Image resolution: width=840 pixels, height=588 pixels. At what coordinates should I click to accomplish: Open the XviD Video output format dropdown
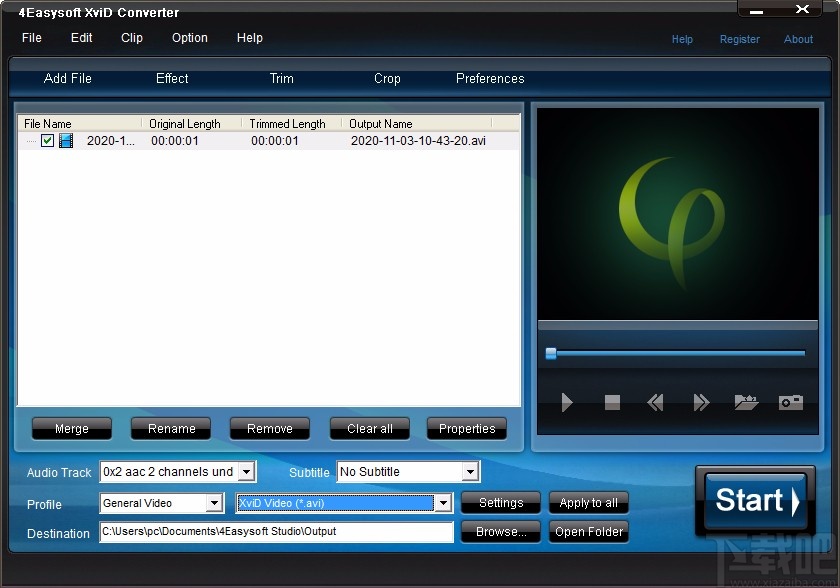[x=443, y=504]
